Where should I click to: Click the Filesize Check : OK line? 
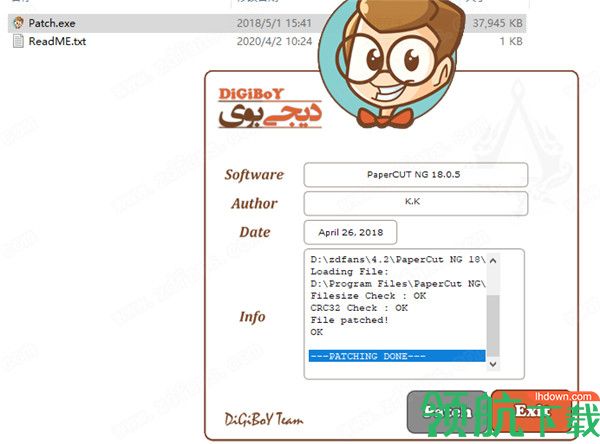tap(368, 295)
